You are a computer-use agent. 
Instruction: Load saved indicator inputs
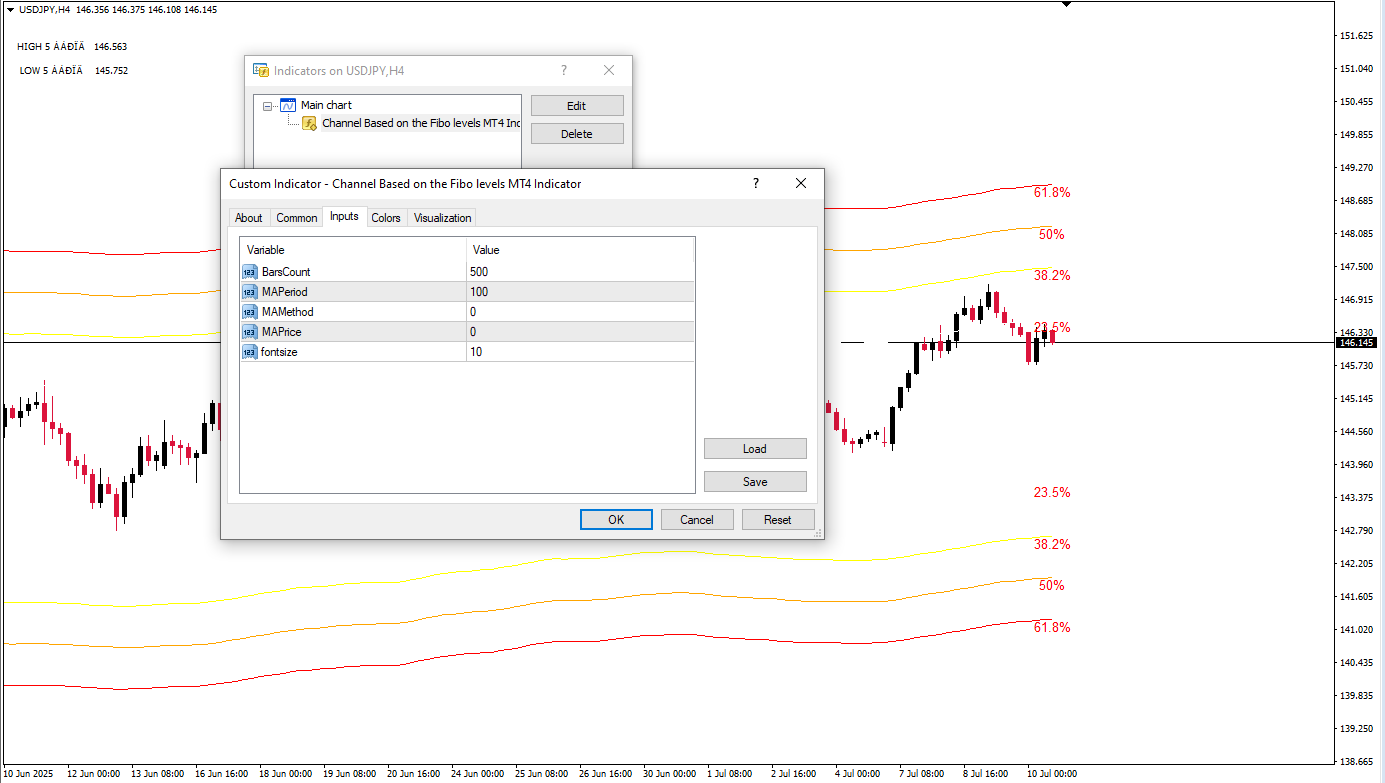tap(755, 449)
